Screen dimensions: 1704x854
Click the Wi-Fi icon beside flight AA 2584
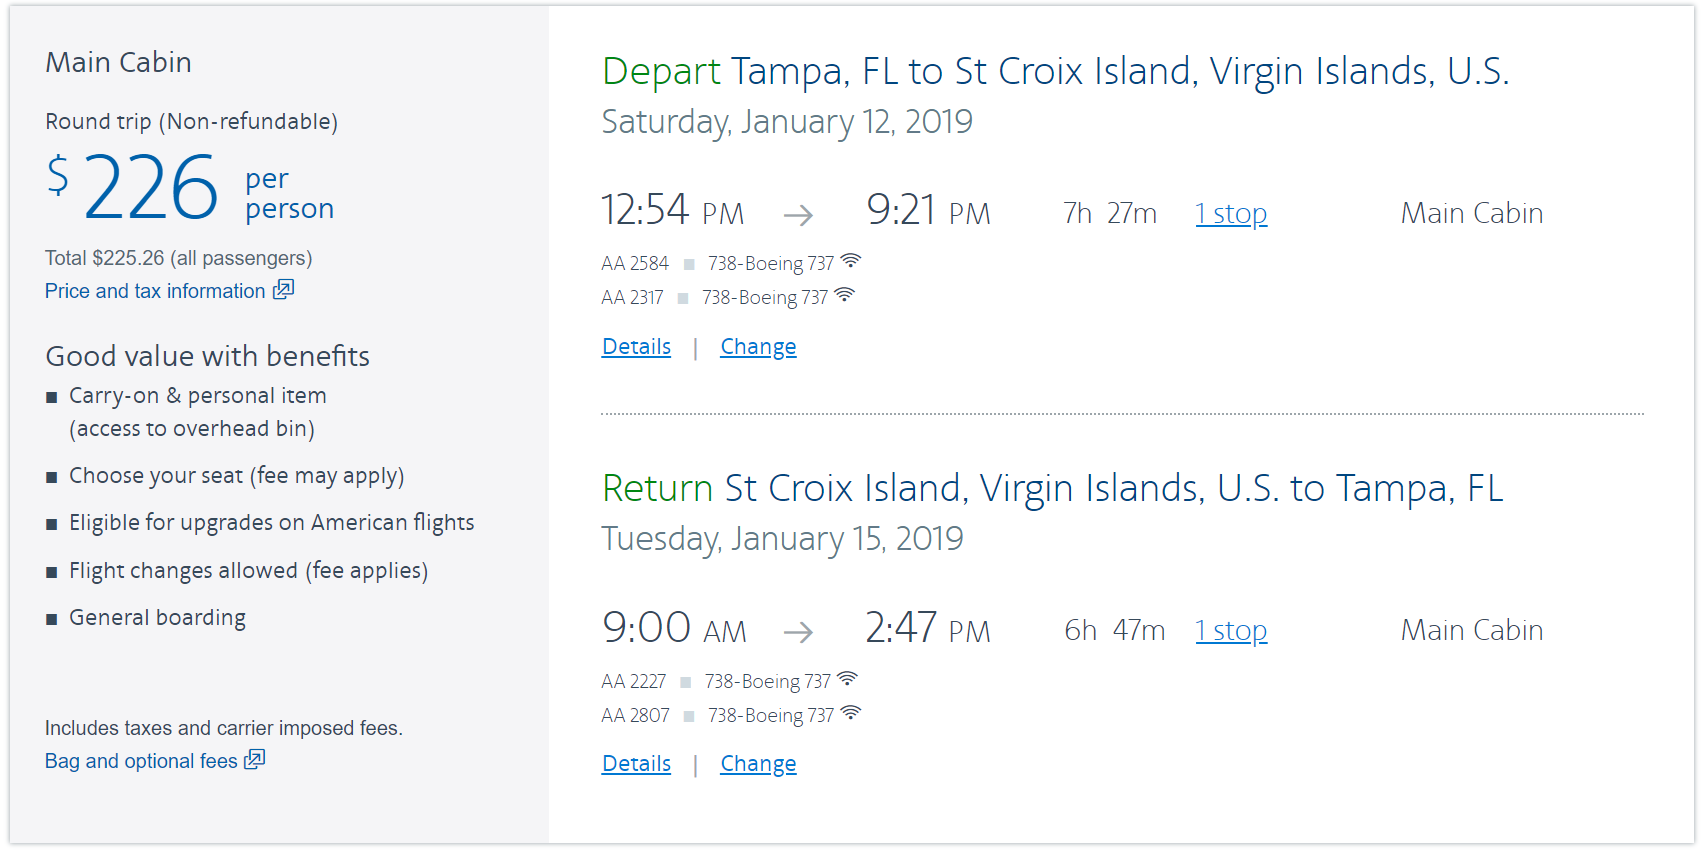[851, 261]
